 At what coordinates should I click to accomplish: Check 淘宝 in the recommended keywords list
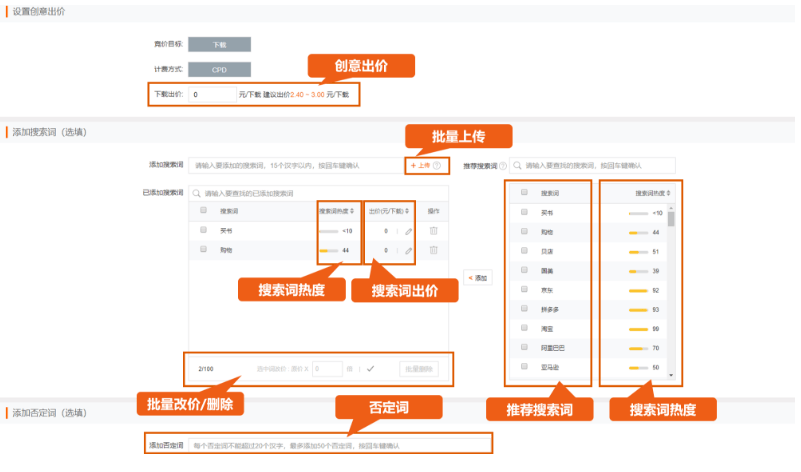[524, 328]
